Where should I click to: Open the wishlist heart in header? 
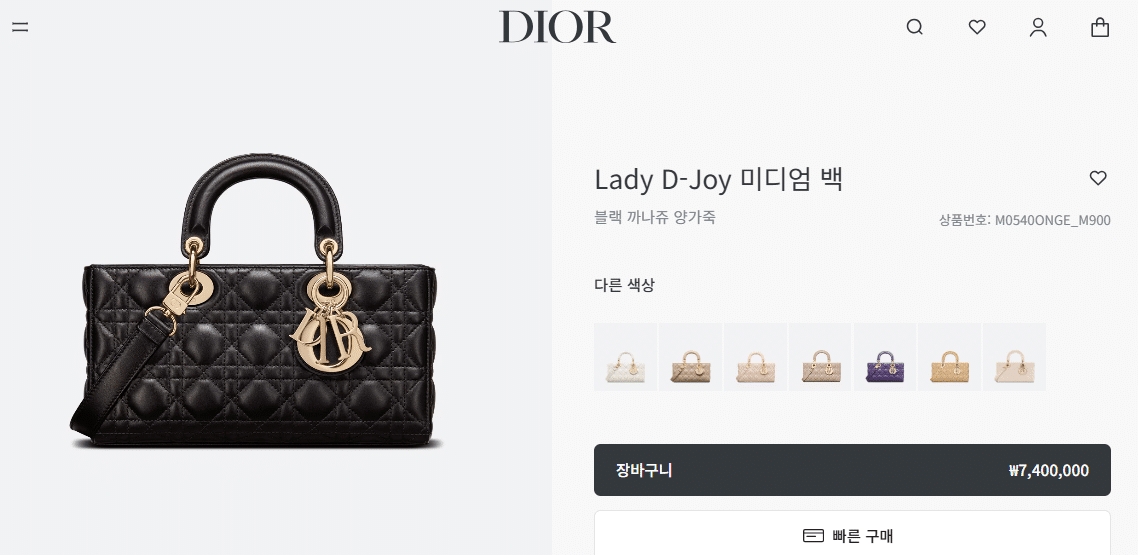(x=977, y=28)
